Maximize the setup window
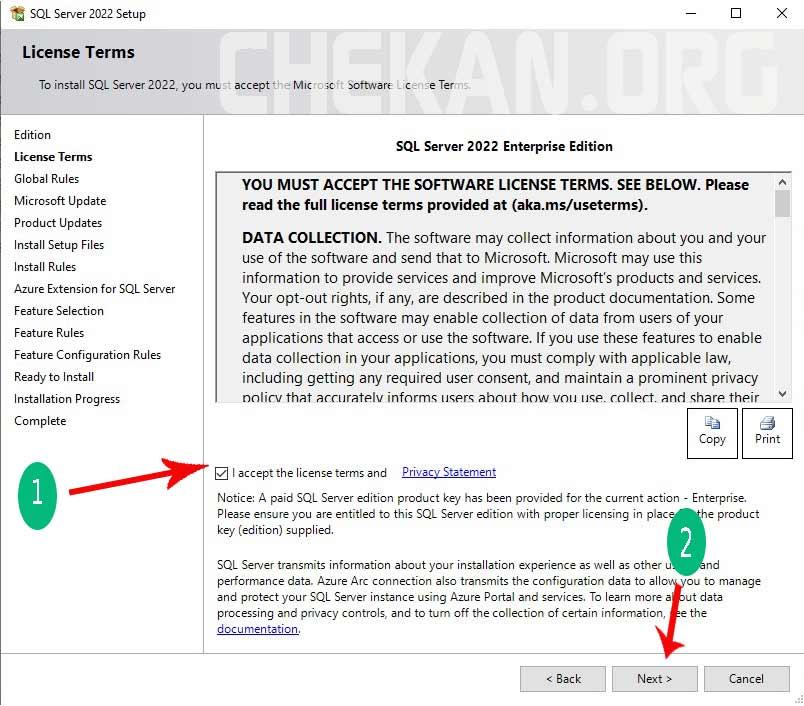 tap(736, 14)
